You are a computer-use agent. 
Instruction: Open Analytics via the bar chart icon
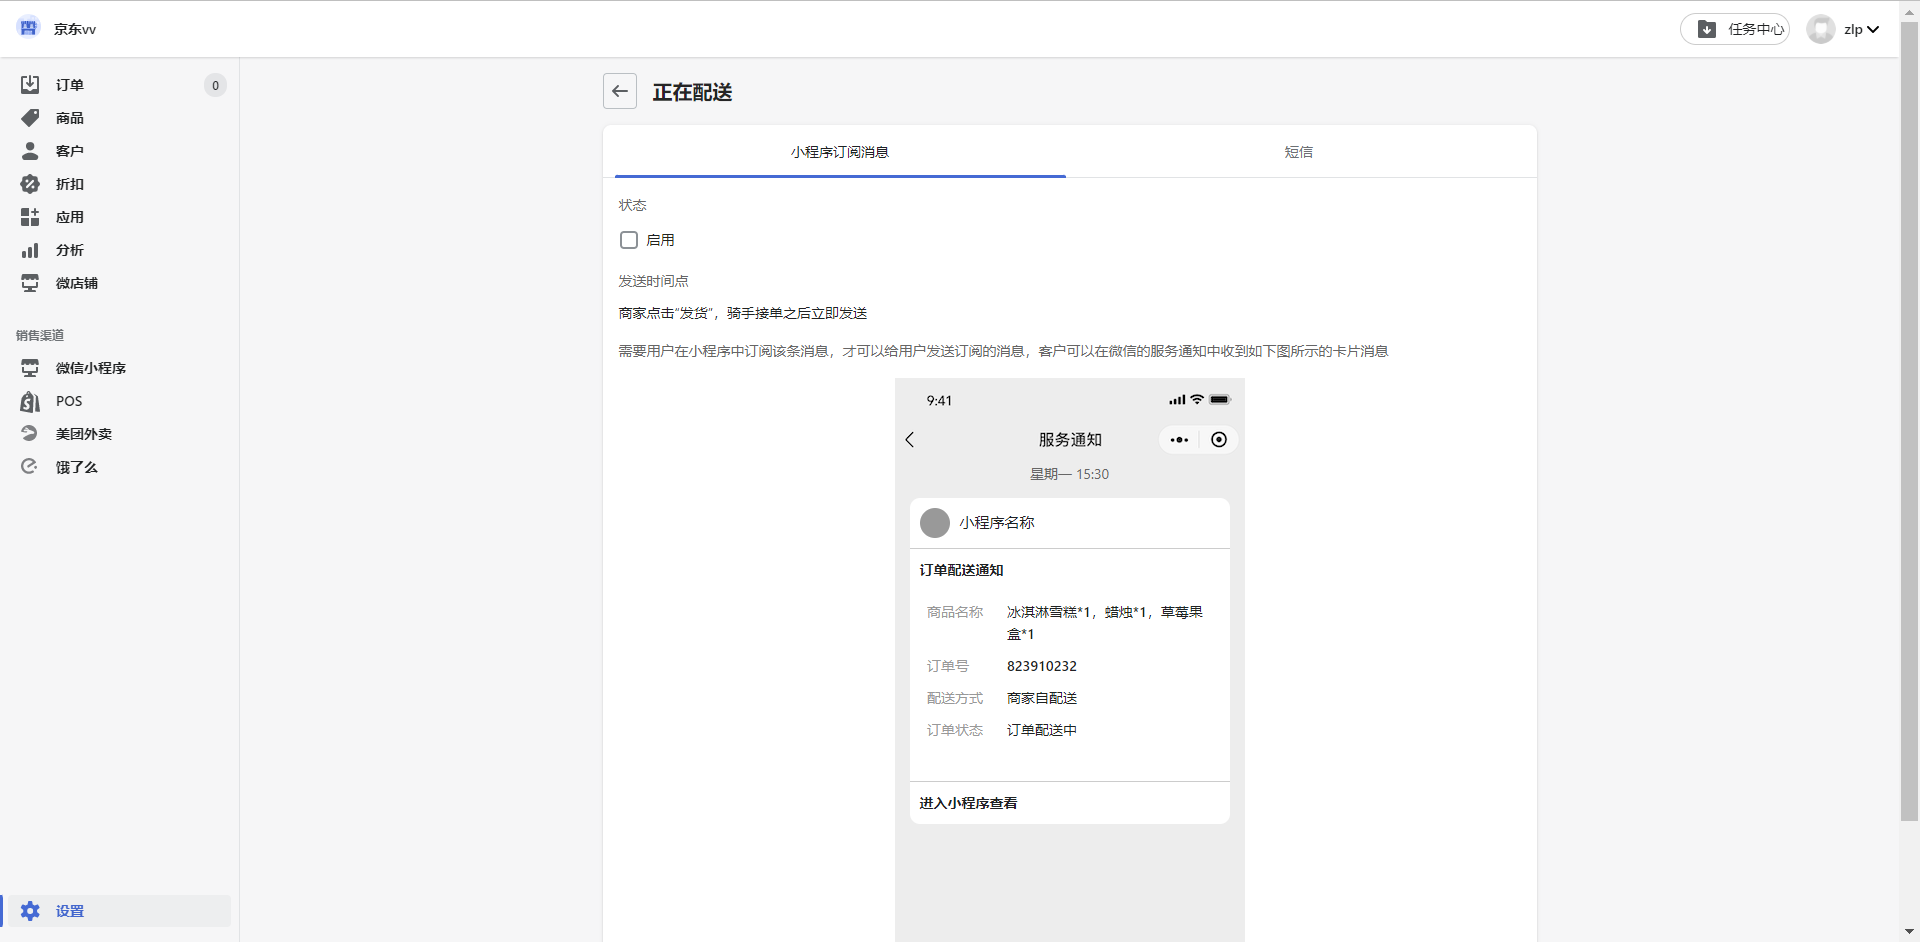[30, 250]
